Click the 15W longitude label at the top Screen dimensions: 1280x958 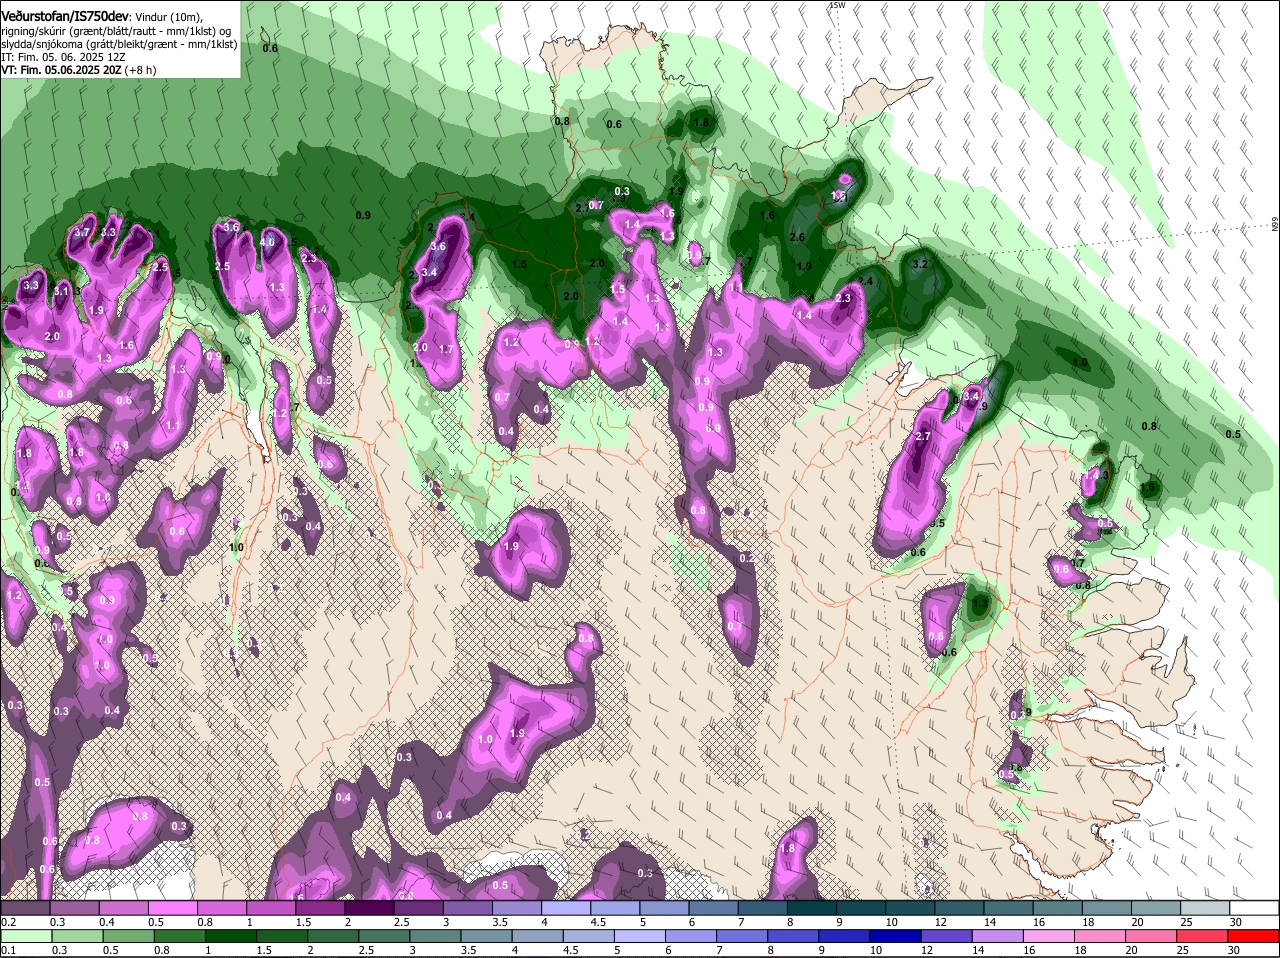pos(837,5)
